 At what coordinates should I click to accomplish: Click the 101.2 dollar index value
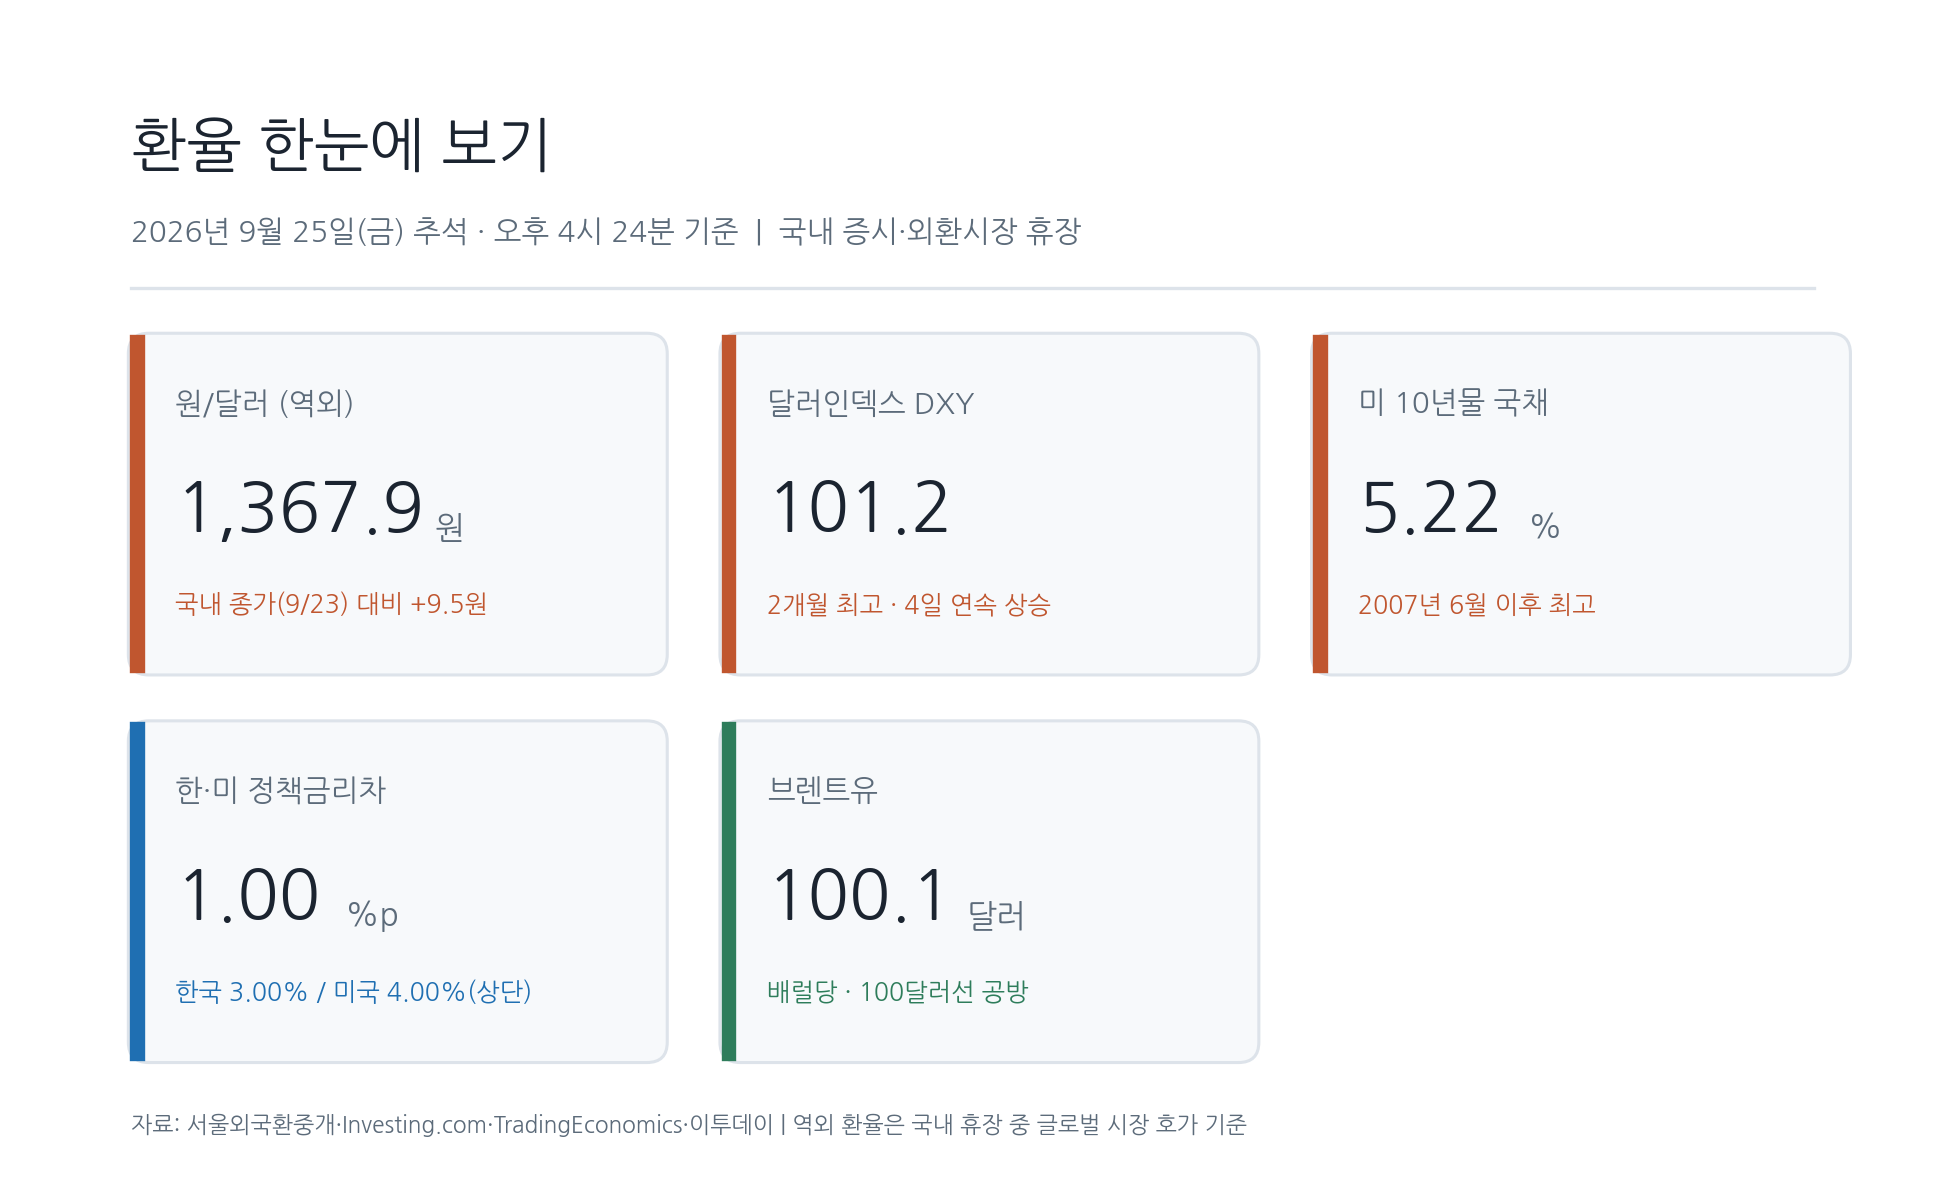coord(860,508)
